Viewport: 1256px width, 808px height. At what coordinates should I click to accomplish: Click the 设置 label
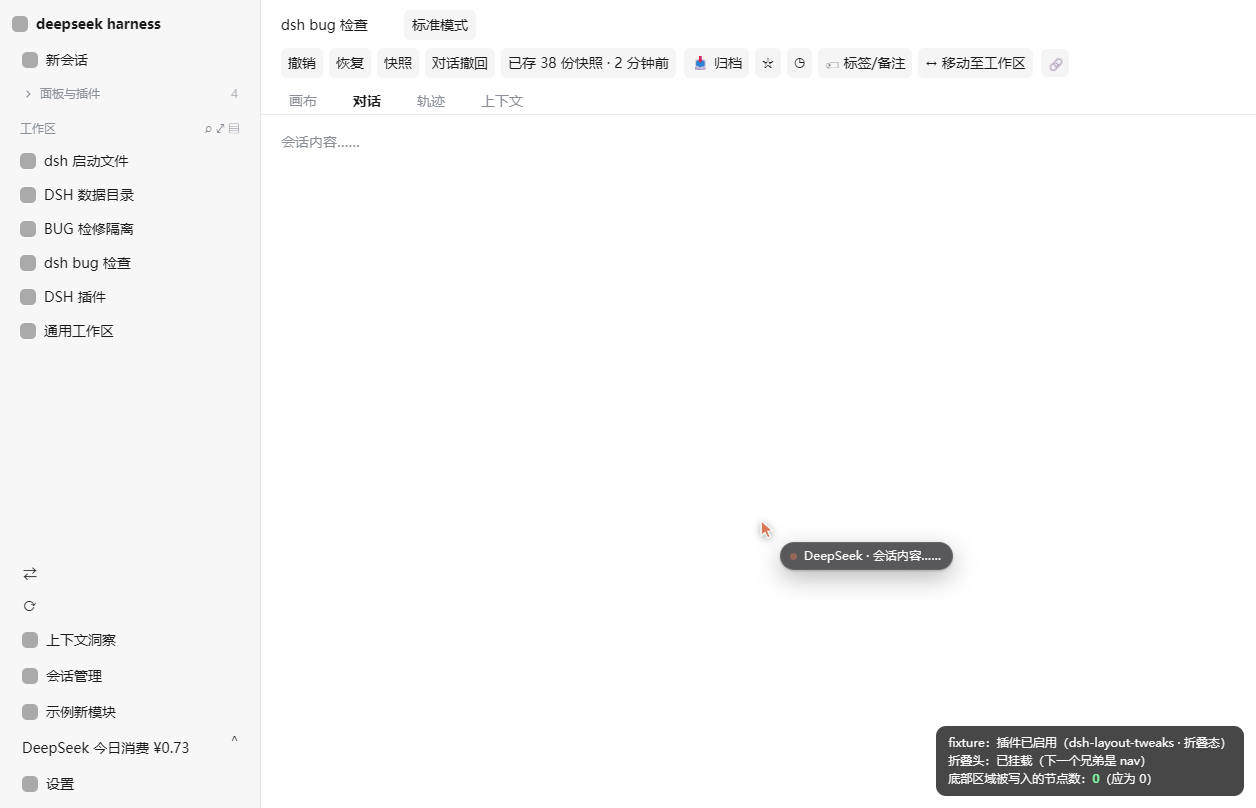(x=60, y=784)
